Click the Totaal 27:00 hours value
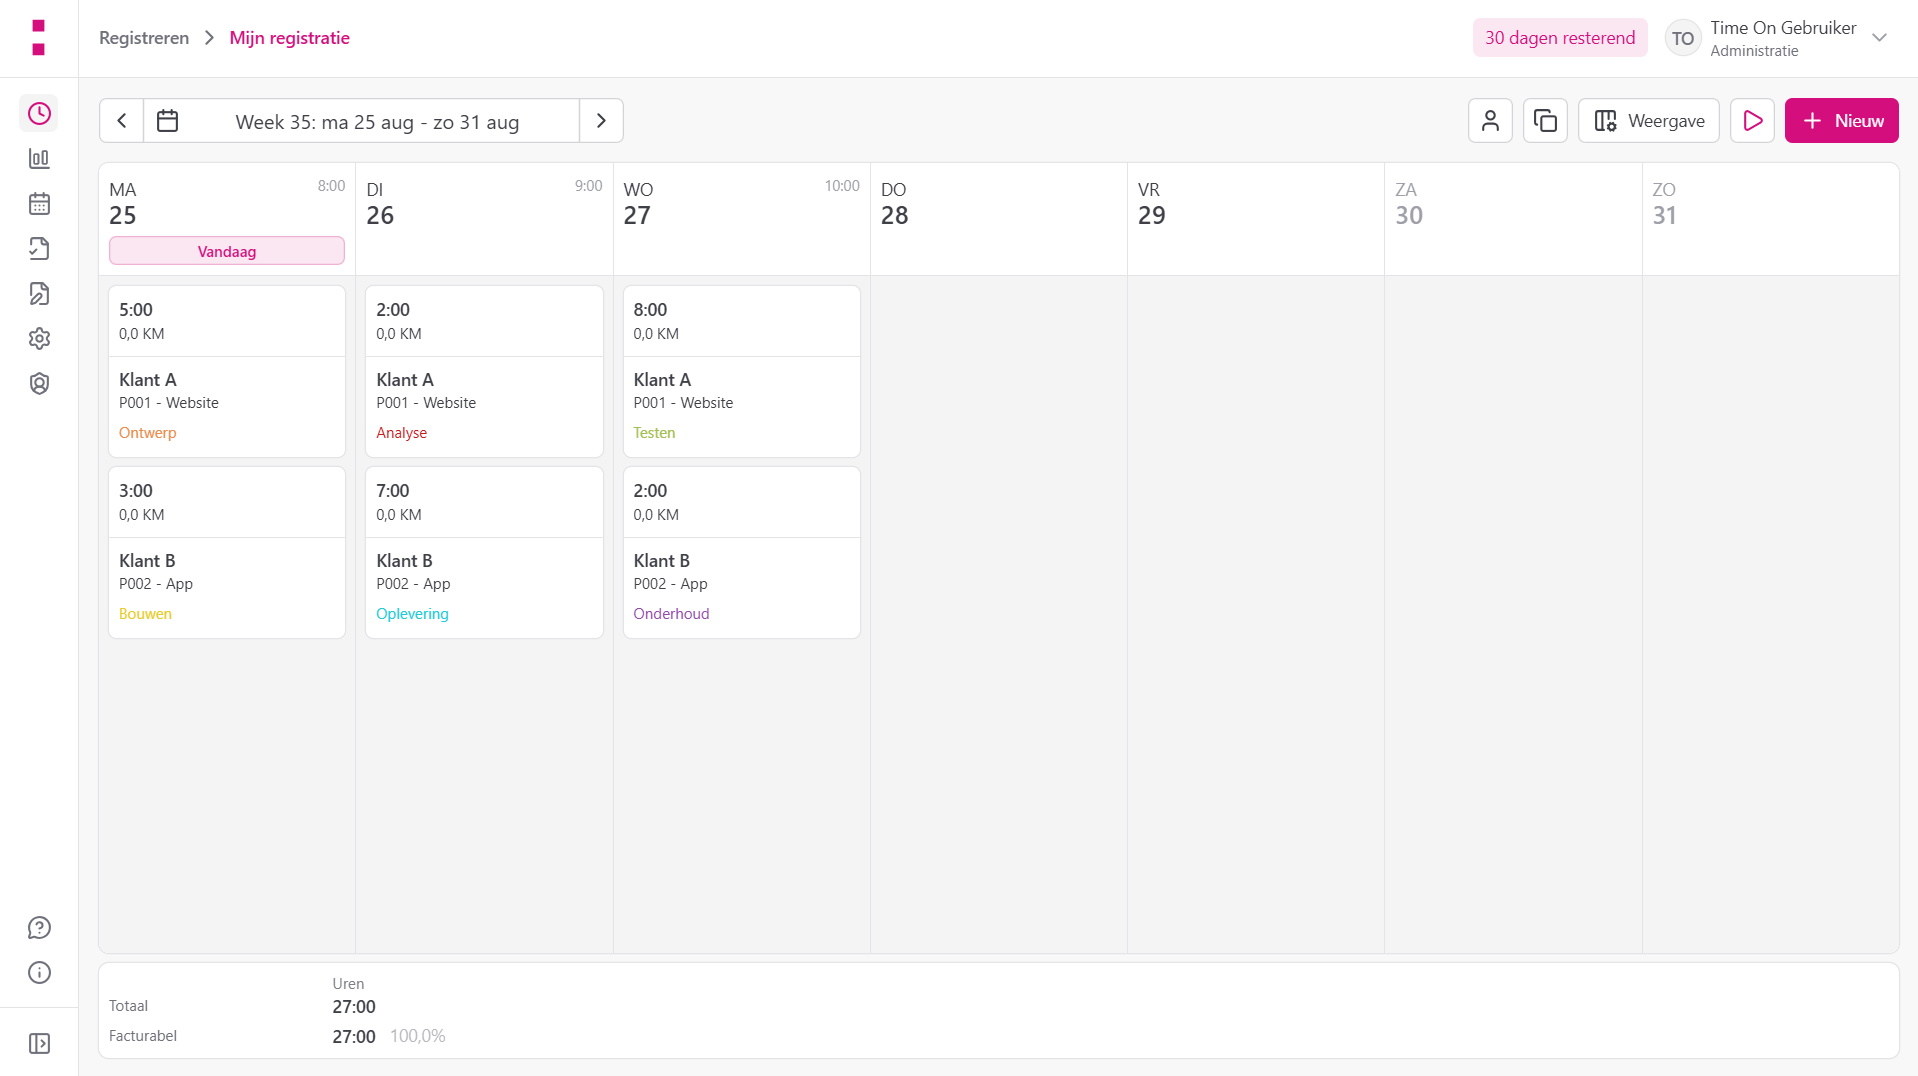 click(354, 1007)
